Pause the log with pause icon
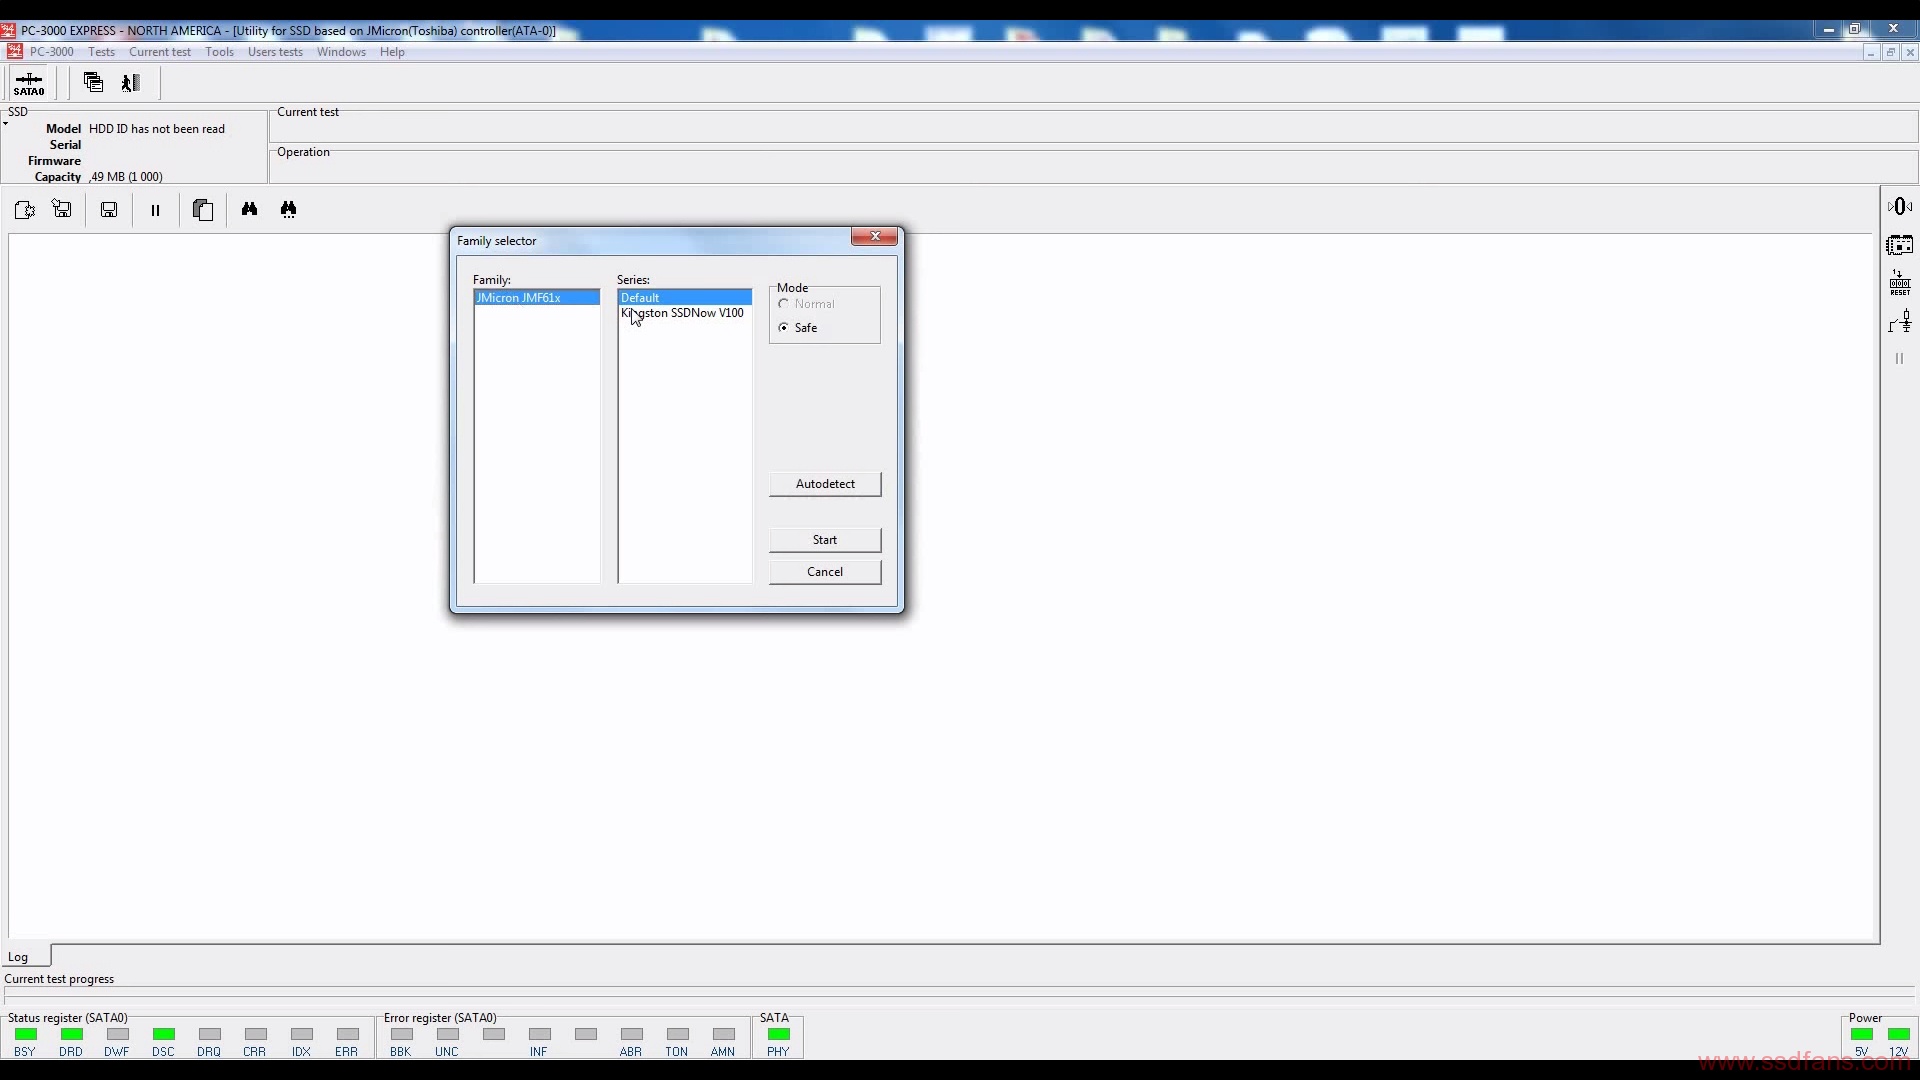 155,210
